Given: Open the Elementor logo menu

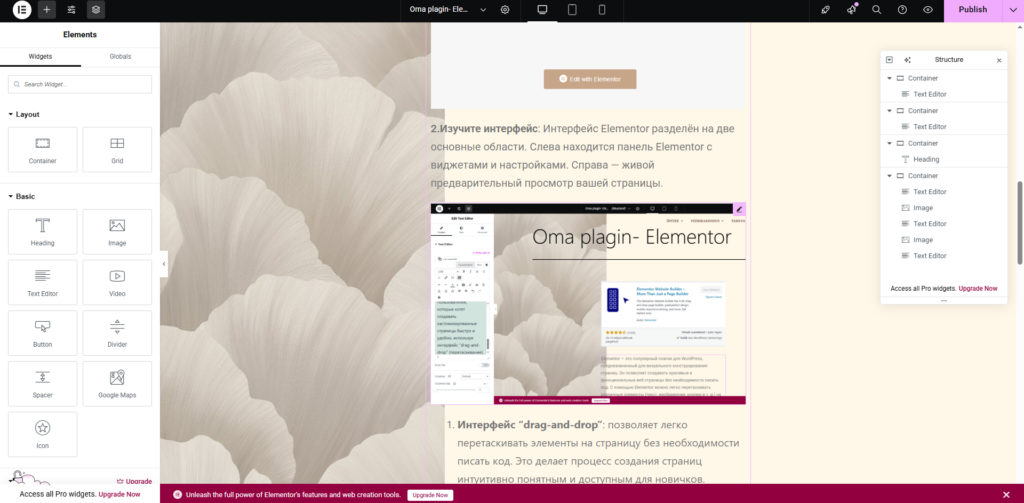Looking at the screenshot, I should (22, 10).
